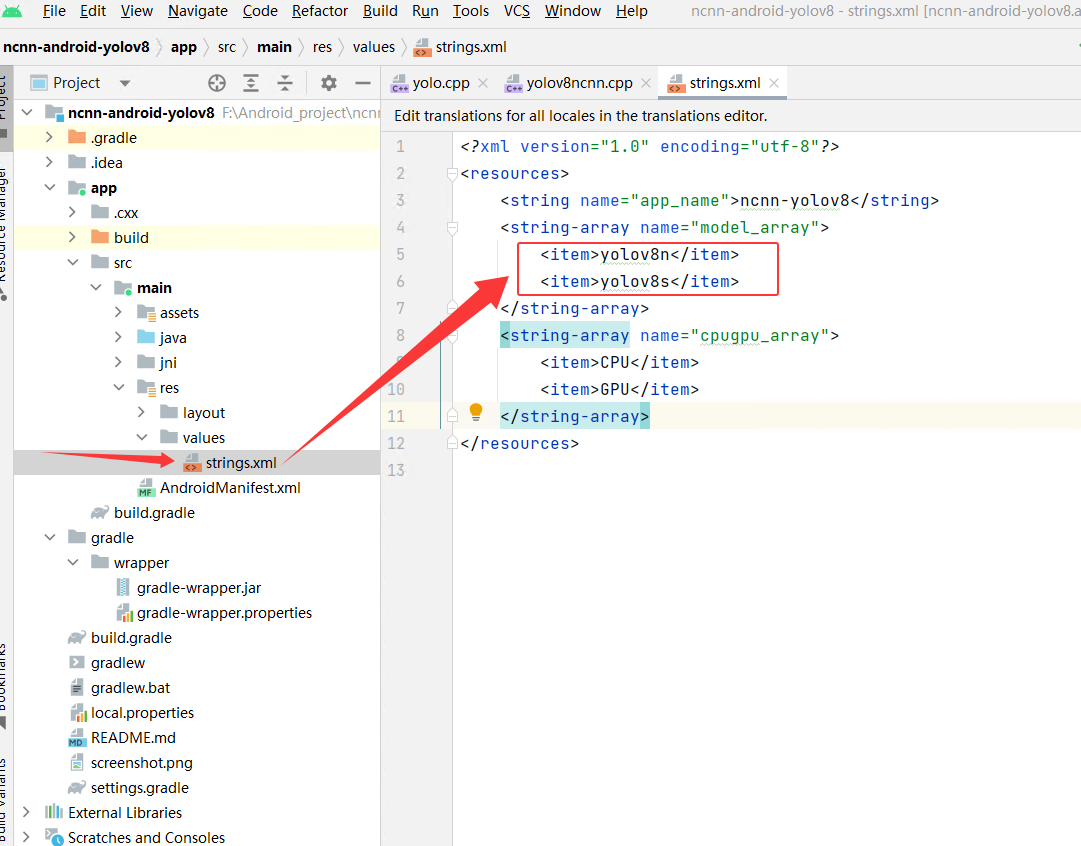
Task: Expand the .cxx folder
Action: [x=72, y=212]
